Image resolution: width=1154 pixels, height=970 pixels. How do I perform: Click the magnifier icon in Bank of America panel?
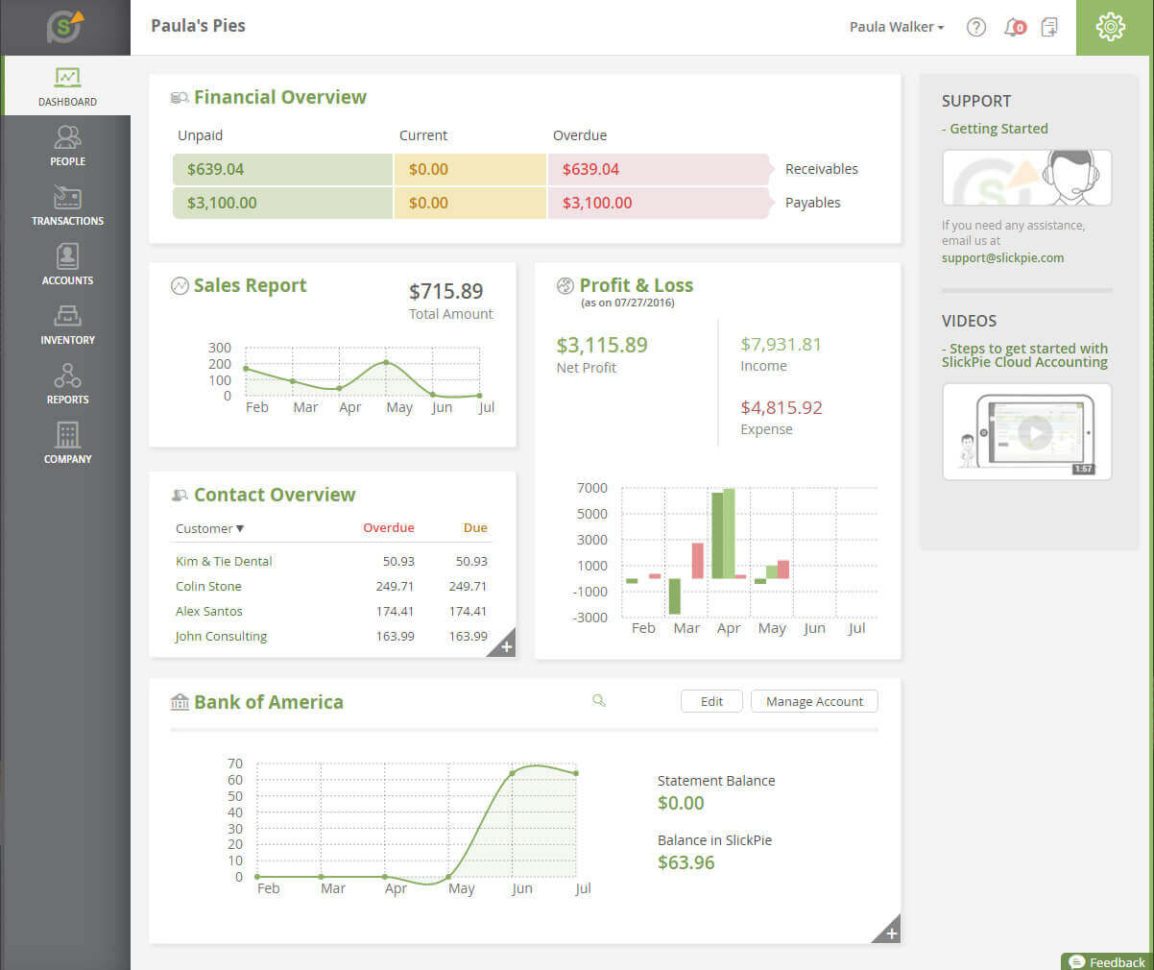[x=598, y=701]
